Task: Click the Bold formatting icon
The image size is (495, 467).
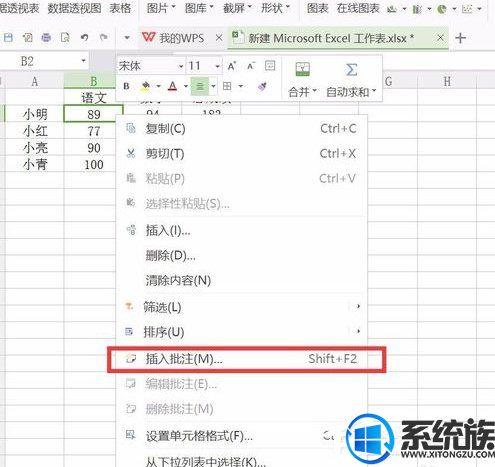Action: [126, 86]
